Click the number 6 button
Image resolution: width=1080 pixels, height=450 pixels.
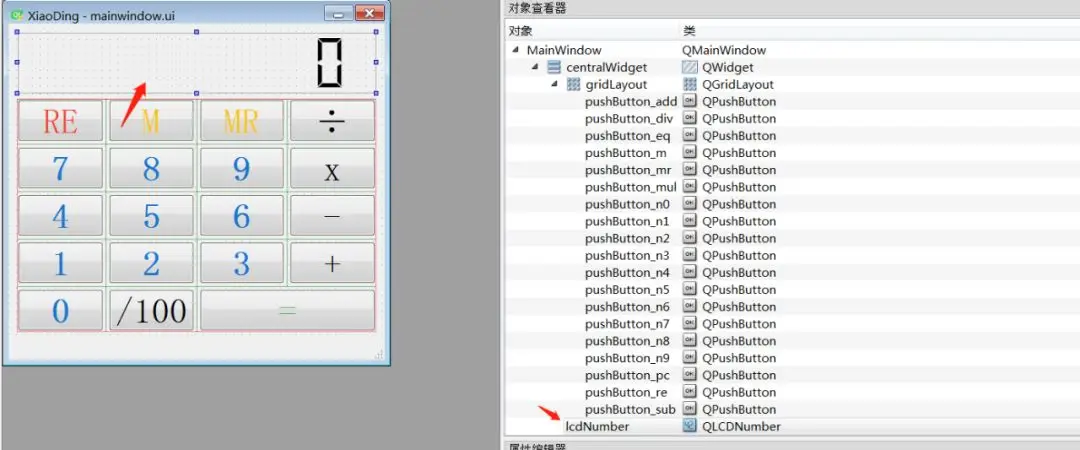(x=242, y=215)
